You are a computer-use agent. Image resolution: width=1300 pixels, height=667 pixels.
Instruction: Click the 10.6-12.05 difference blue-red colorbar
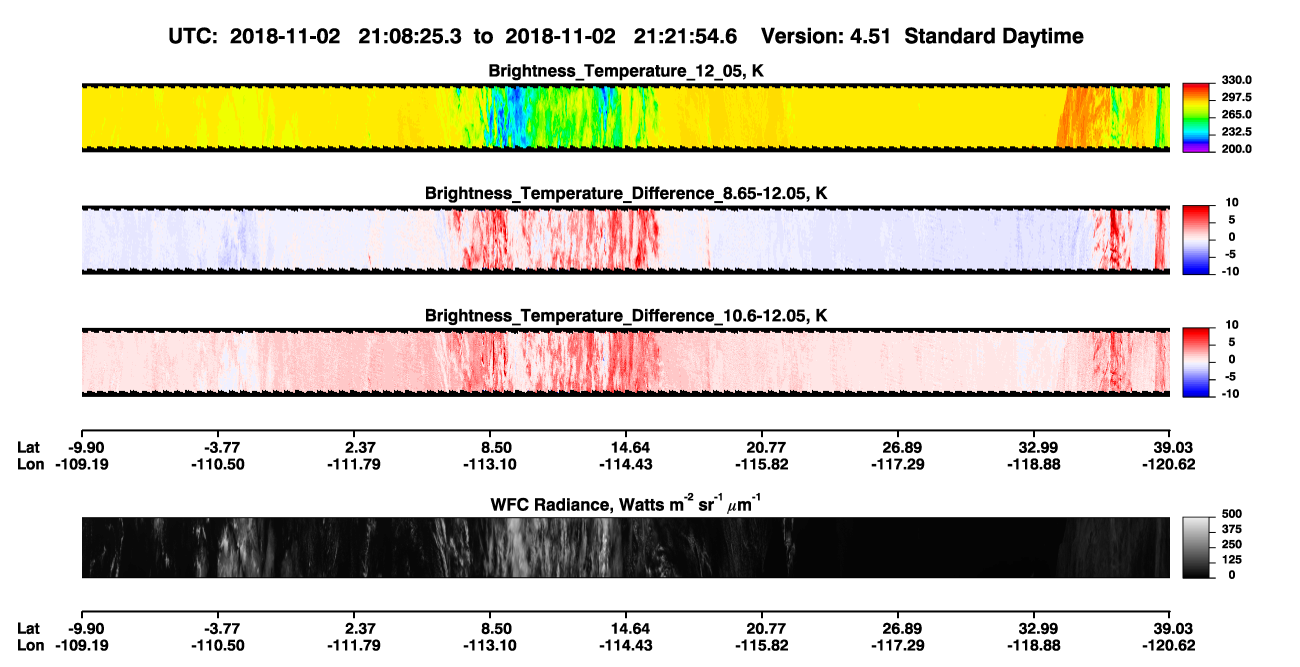pos(1196,362)
